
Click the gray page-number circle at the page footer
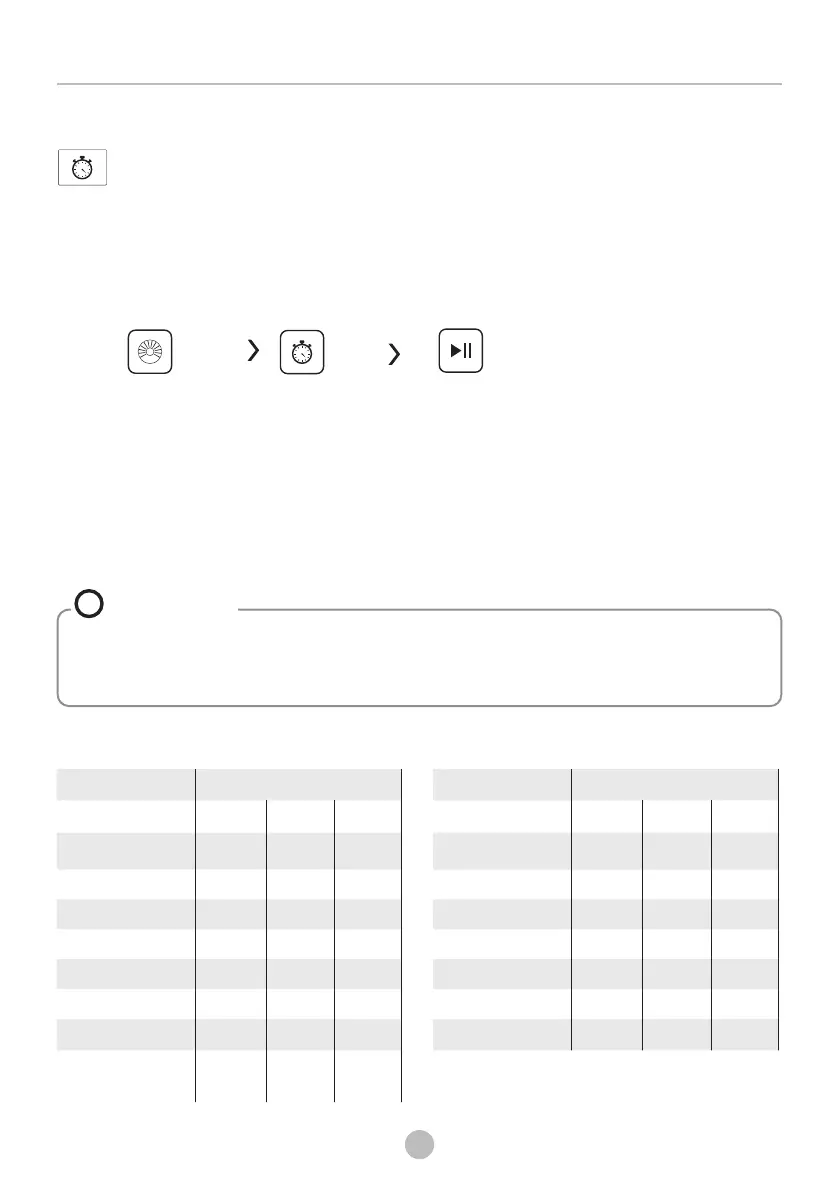419,1144
